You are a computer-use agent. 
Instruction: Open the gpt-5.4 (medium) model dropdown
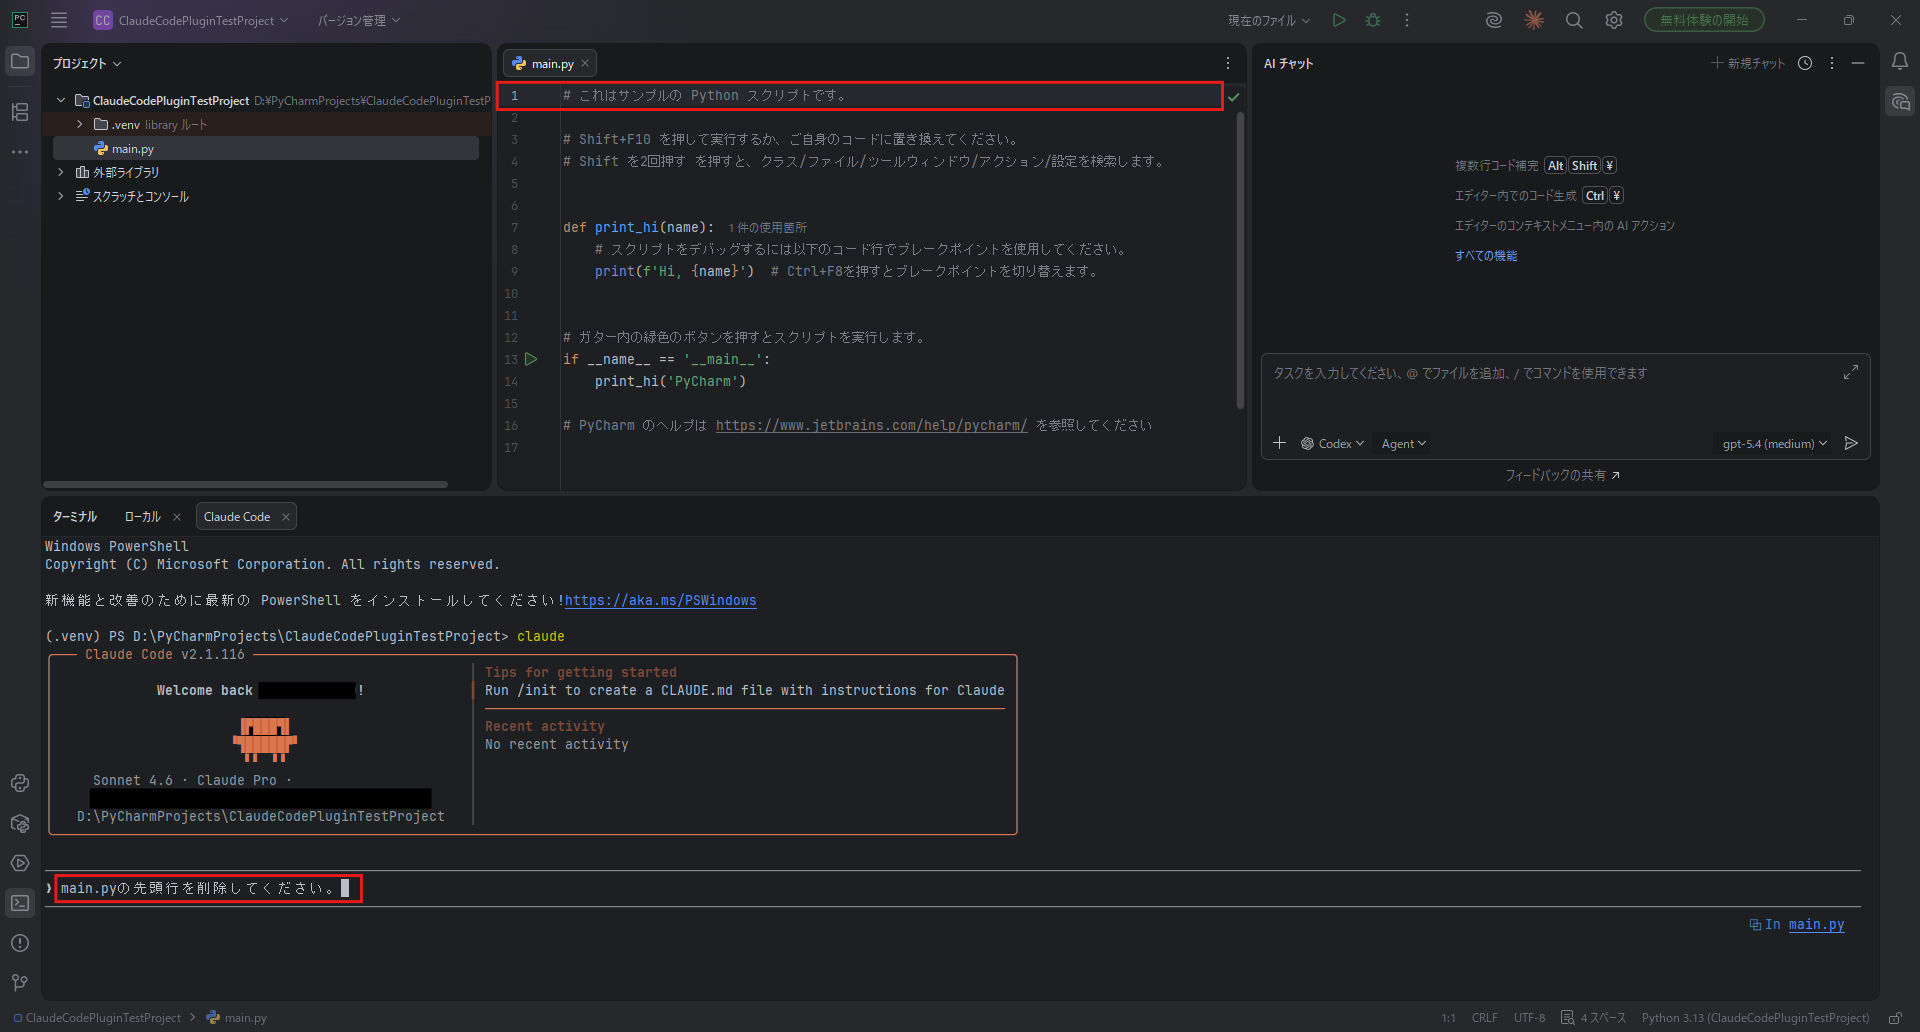[1774, 444]
